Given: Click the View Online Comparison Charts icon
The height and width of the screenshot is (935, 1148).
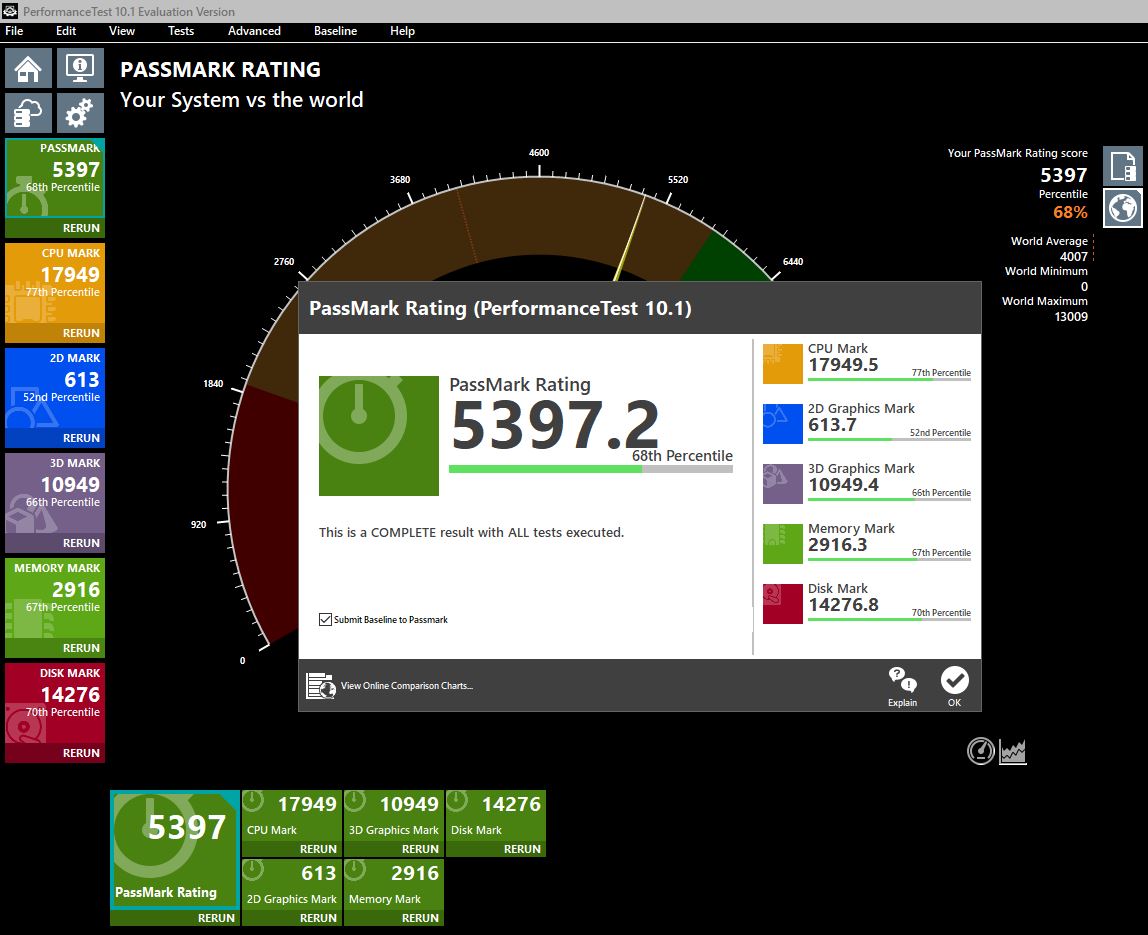Looking at the screenshot, I should [320, 685].
